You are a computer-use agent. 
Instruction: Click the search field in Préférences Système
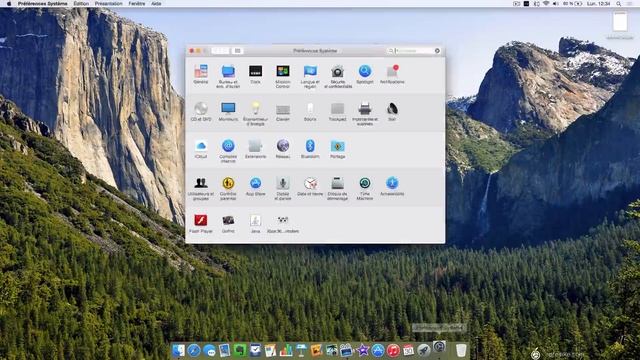click(413, 51)
